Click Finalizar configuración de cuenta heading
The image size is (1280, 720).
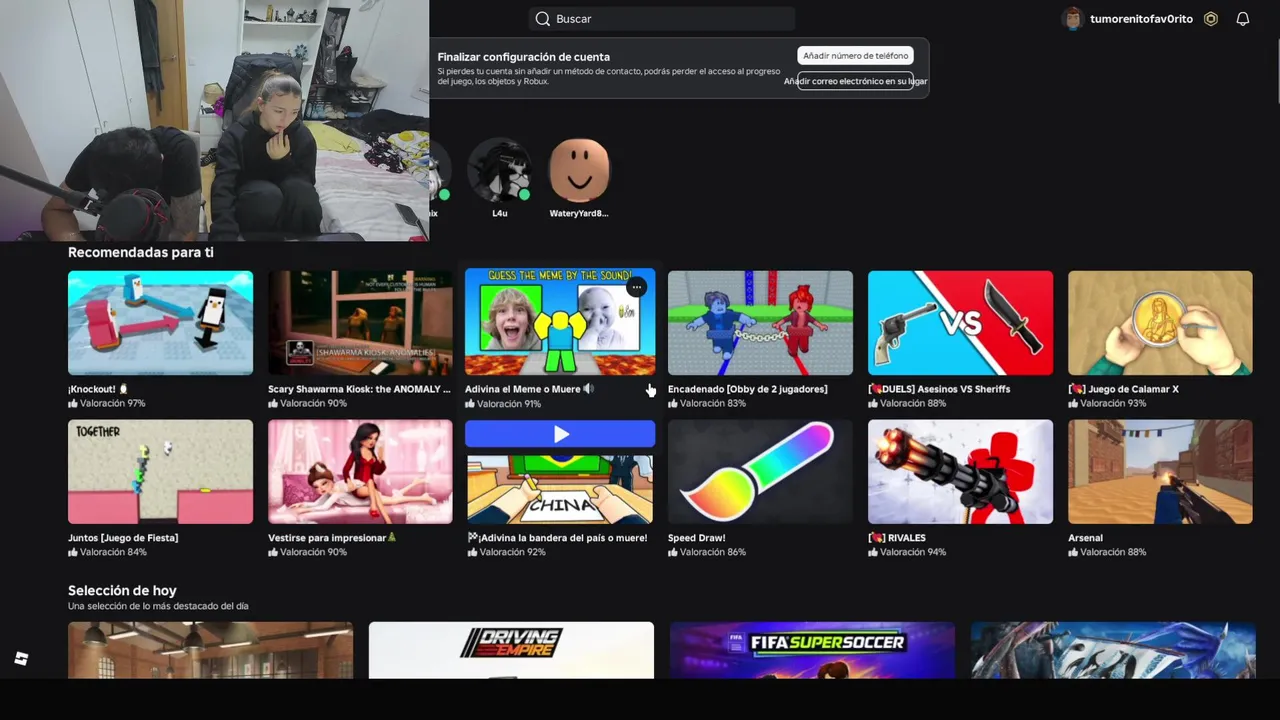click(x=523, y=57)
